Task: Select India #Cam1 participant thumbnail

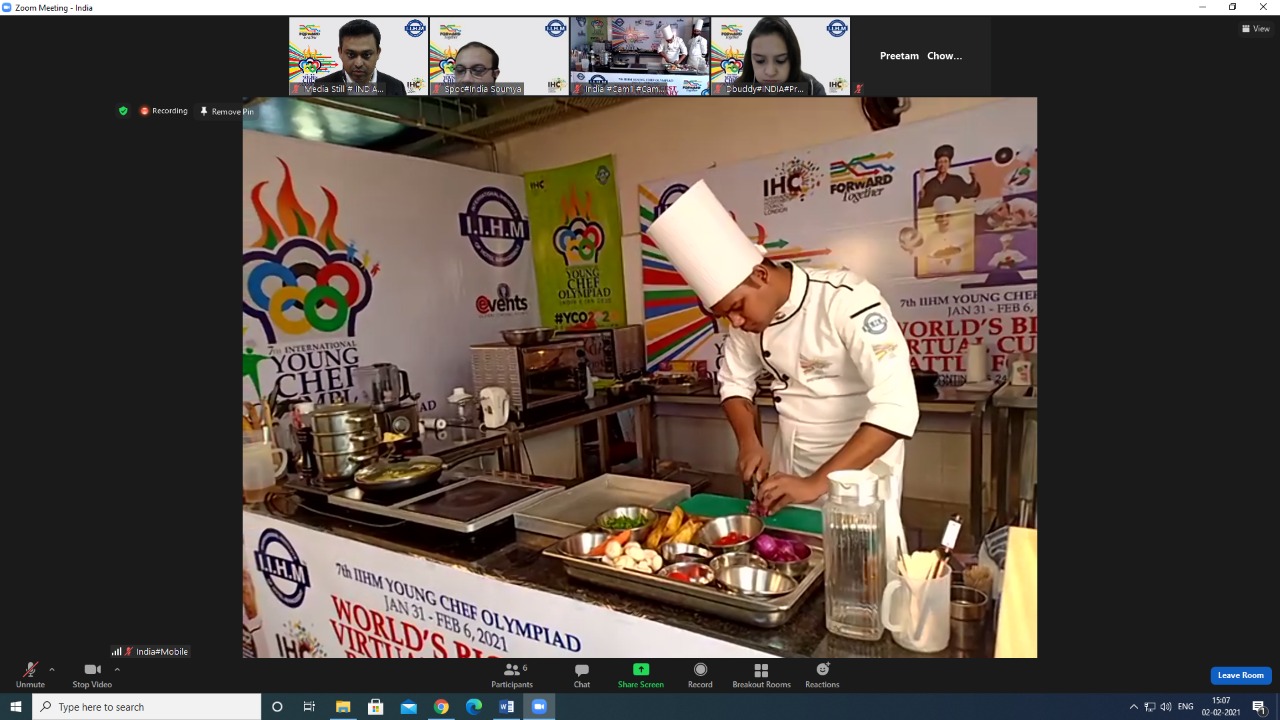Action: point(640,56)
